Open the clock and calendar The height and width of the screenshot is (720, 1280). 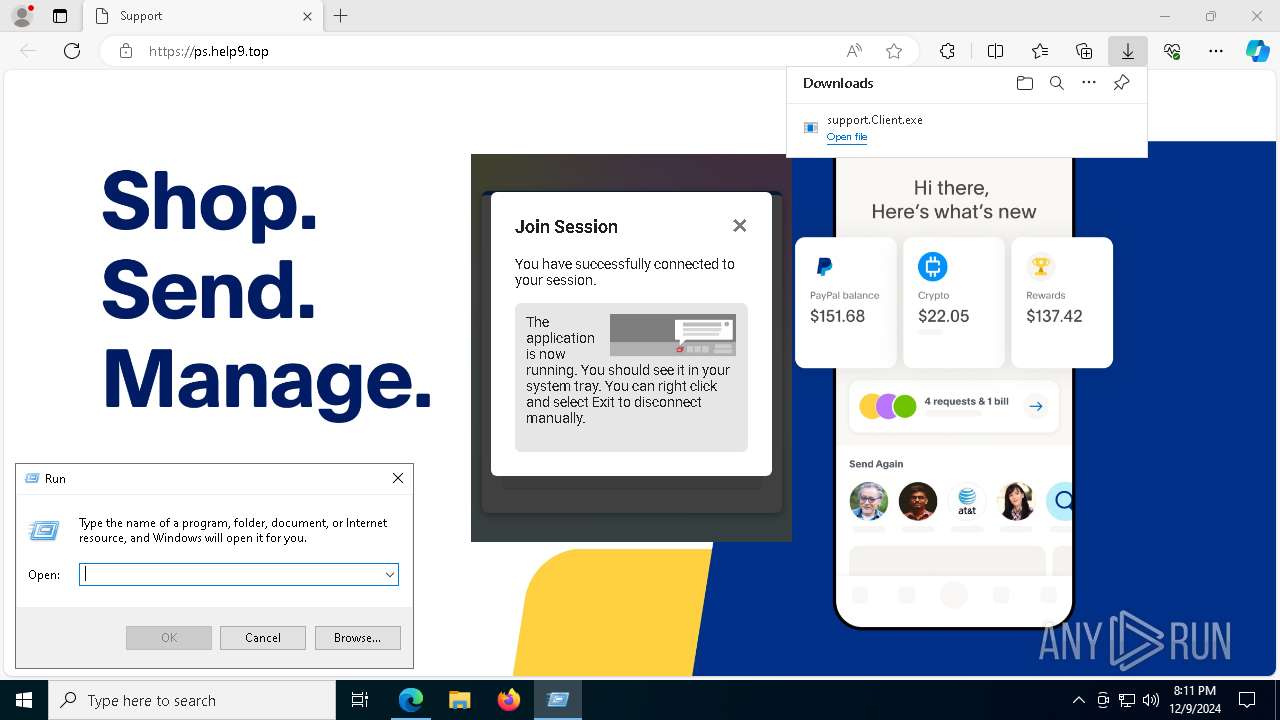click(x=1195, y=700)
